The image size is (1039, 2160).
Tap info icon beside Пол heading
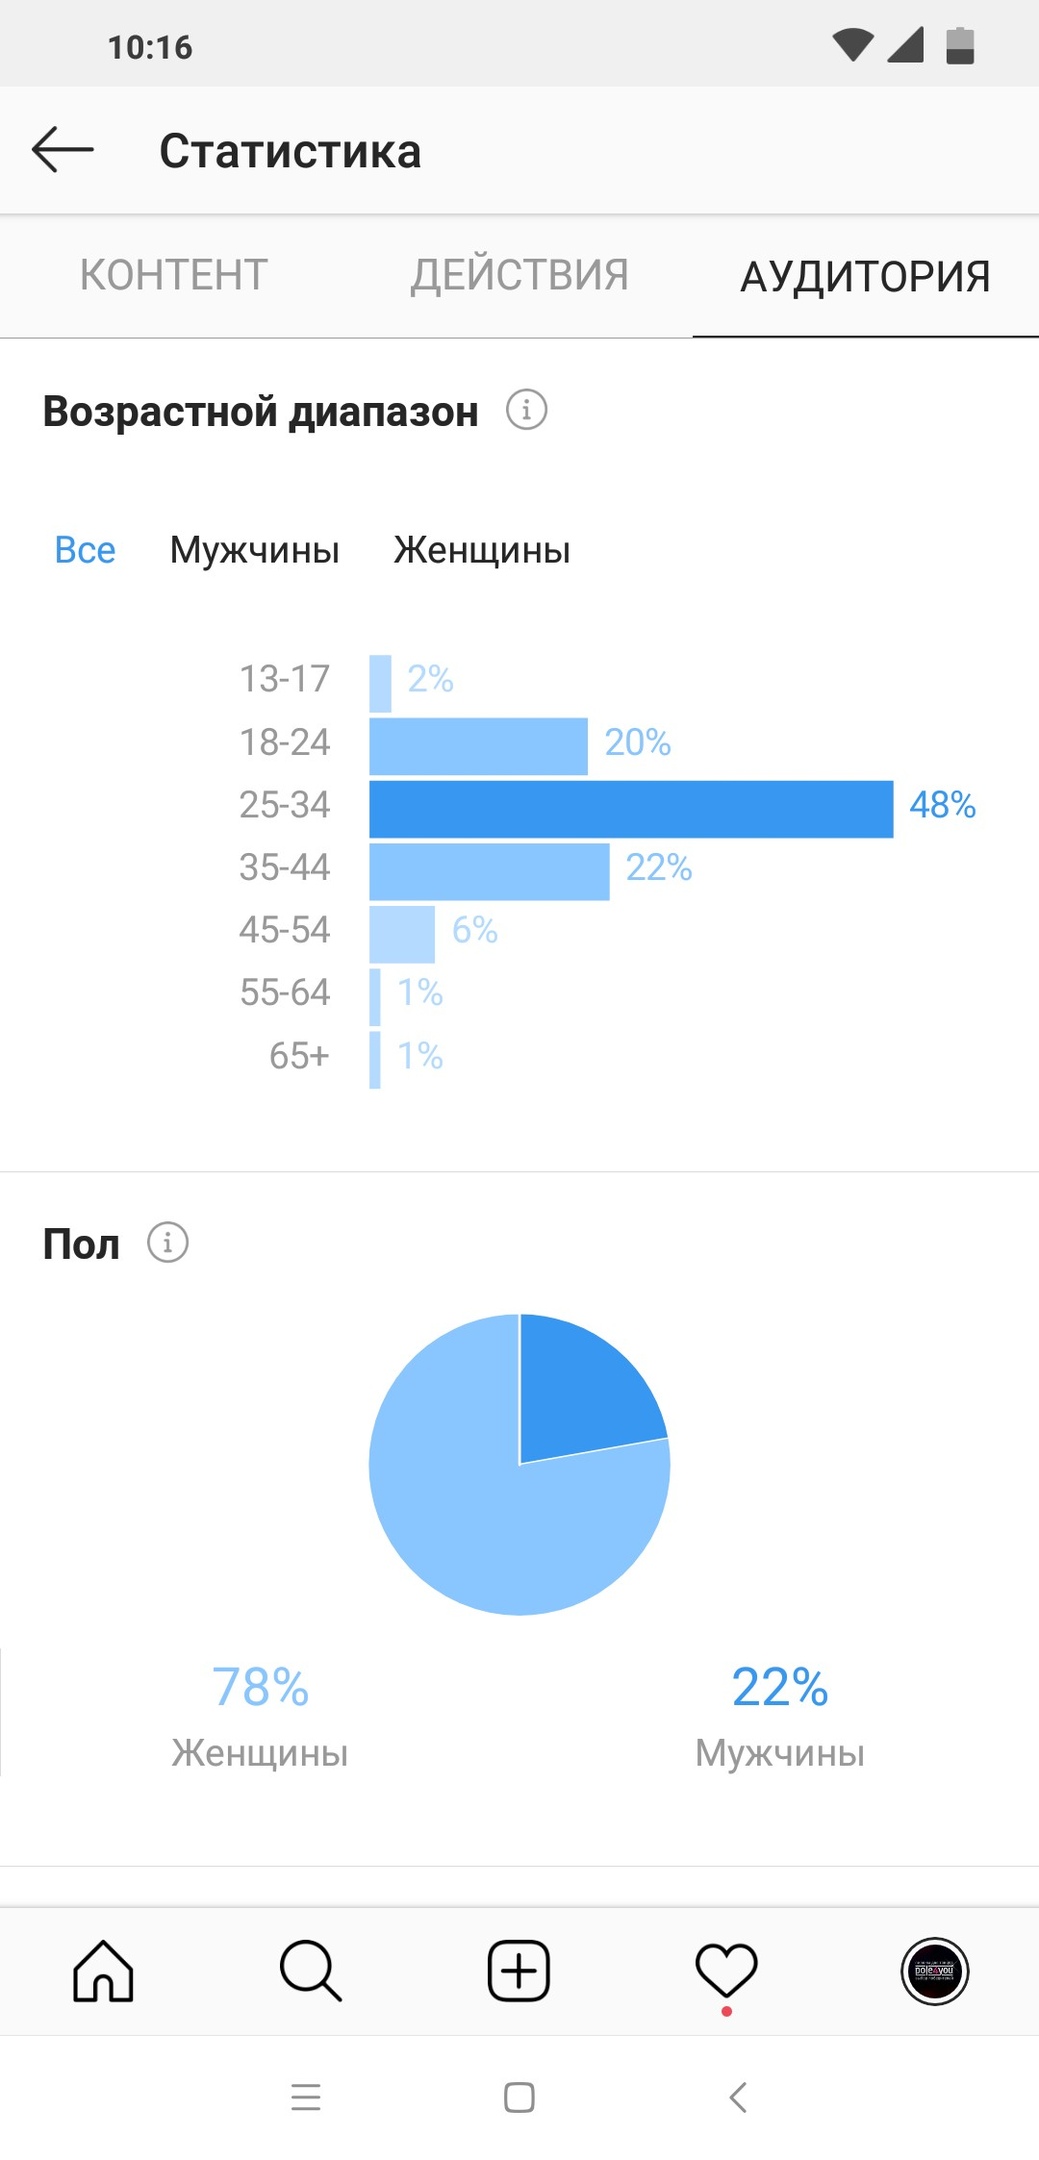[167, 1243]
